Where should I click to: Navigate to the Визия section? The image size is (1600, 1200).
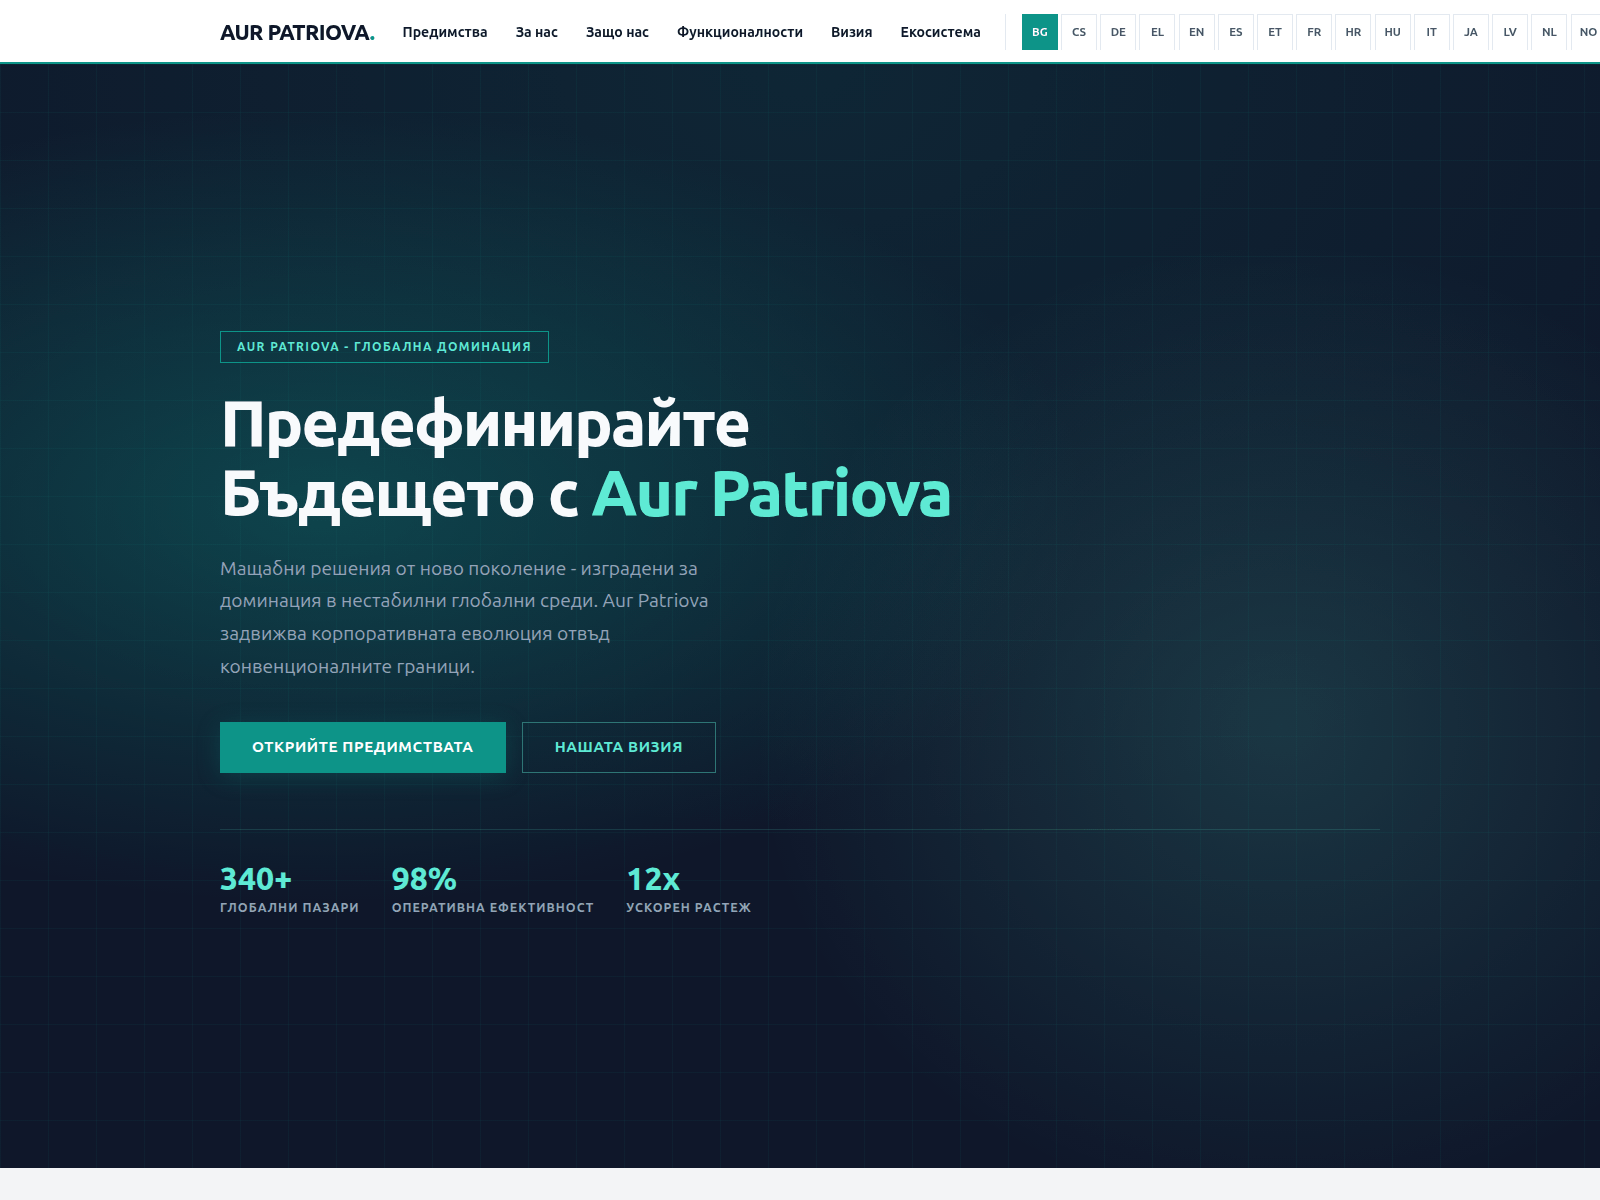[852, 32]
